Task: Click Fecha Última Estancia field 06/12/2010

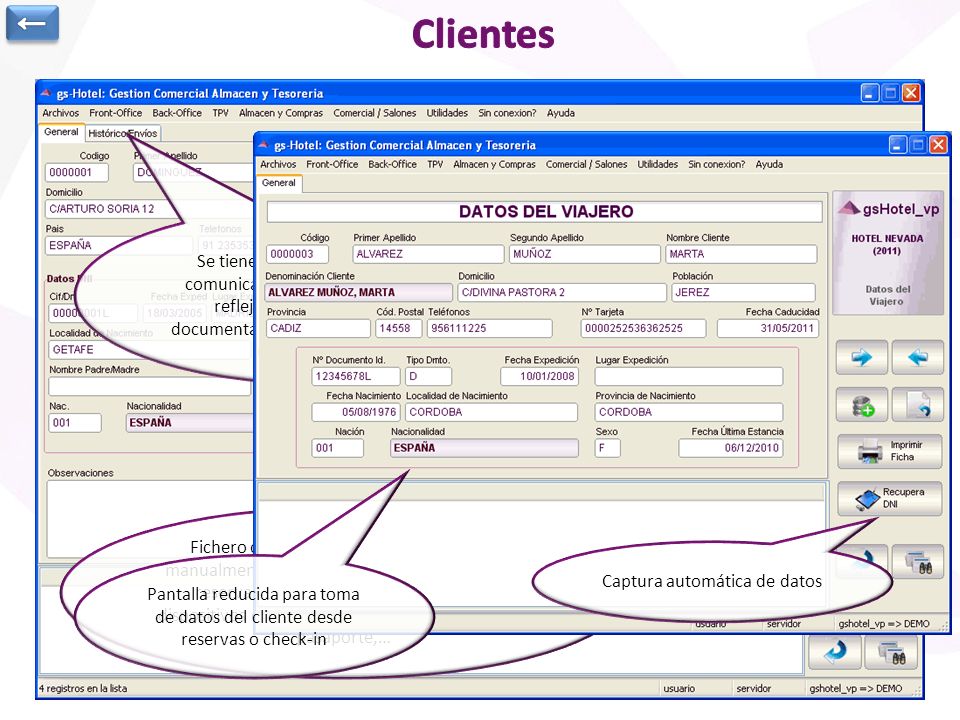Action: click(730, 448)
